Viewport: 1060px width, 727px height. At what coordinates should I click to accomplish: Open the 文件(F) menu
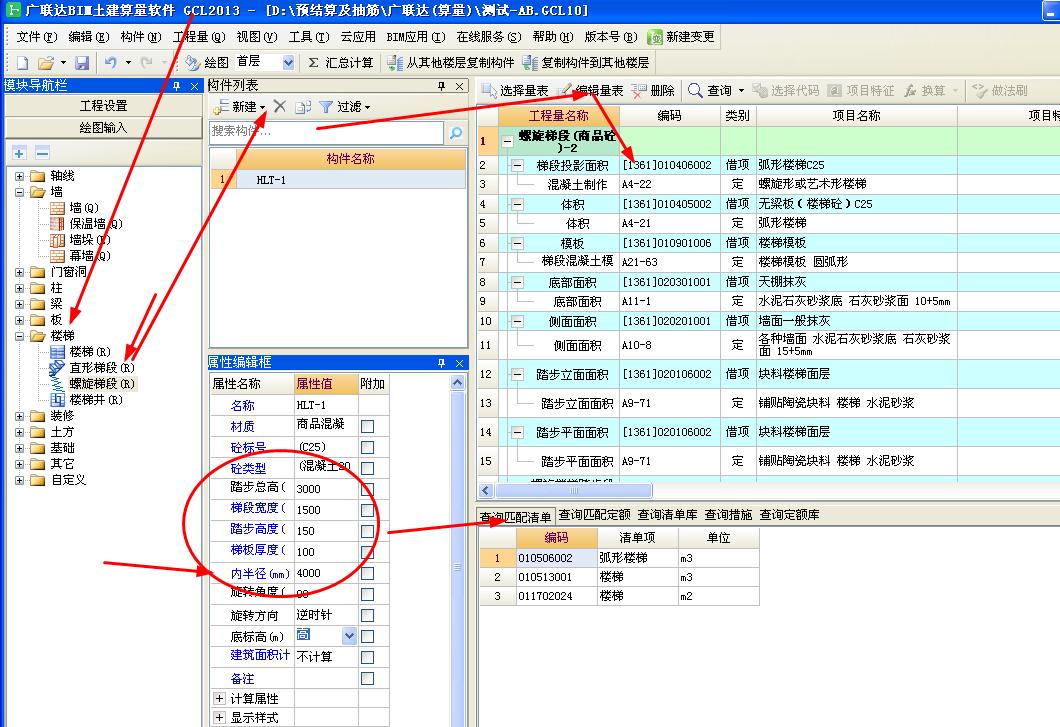tap(36, 37)
